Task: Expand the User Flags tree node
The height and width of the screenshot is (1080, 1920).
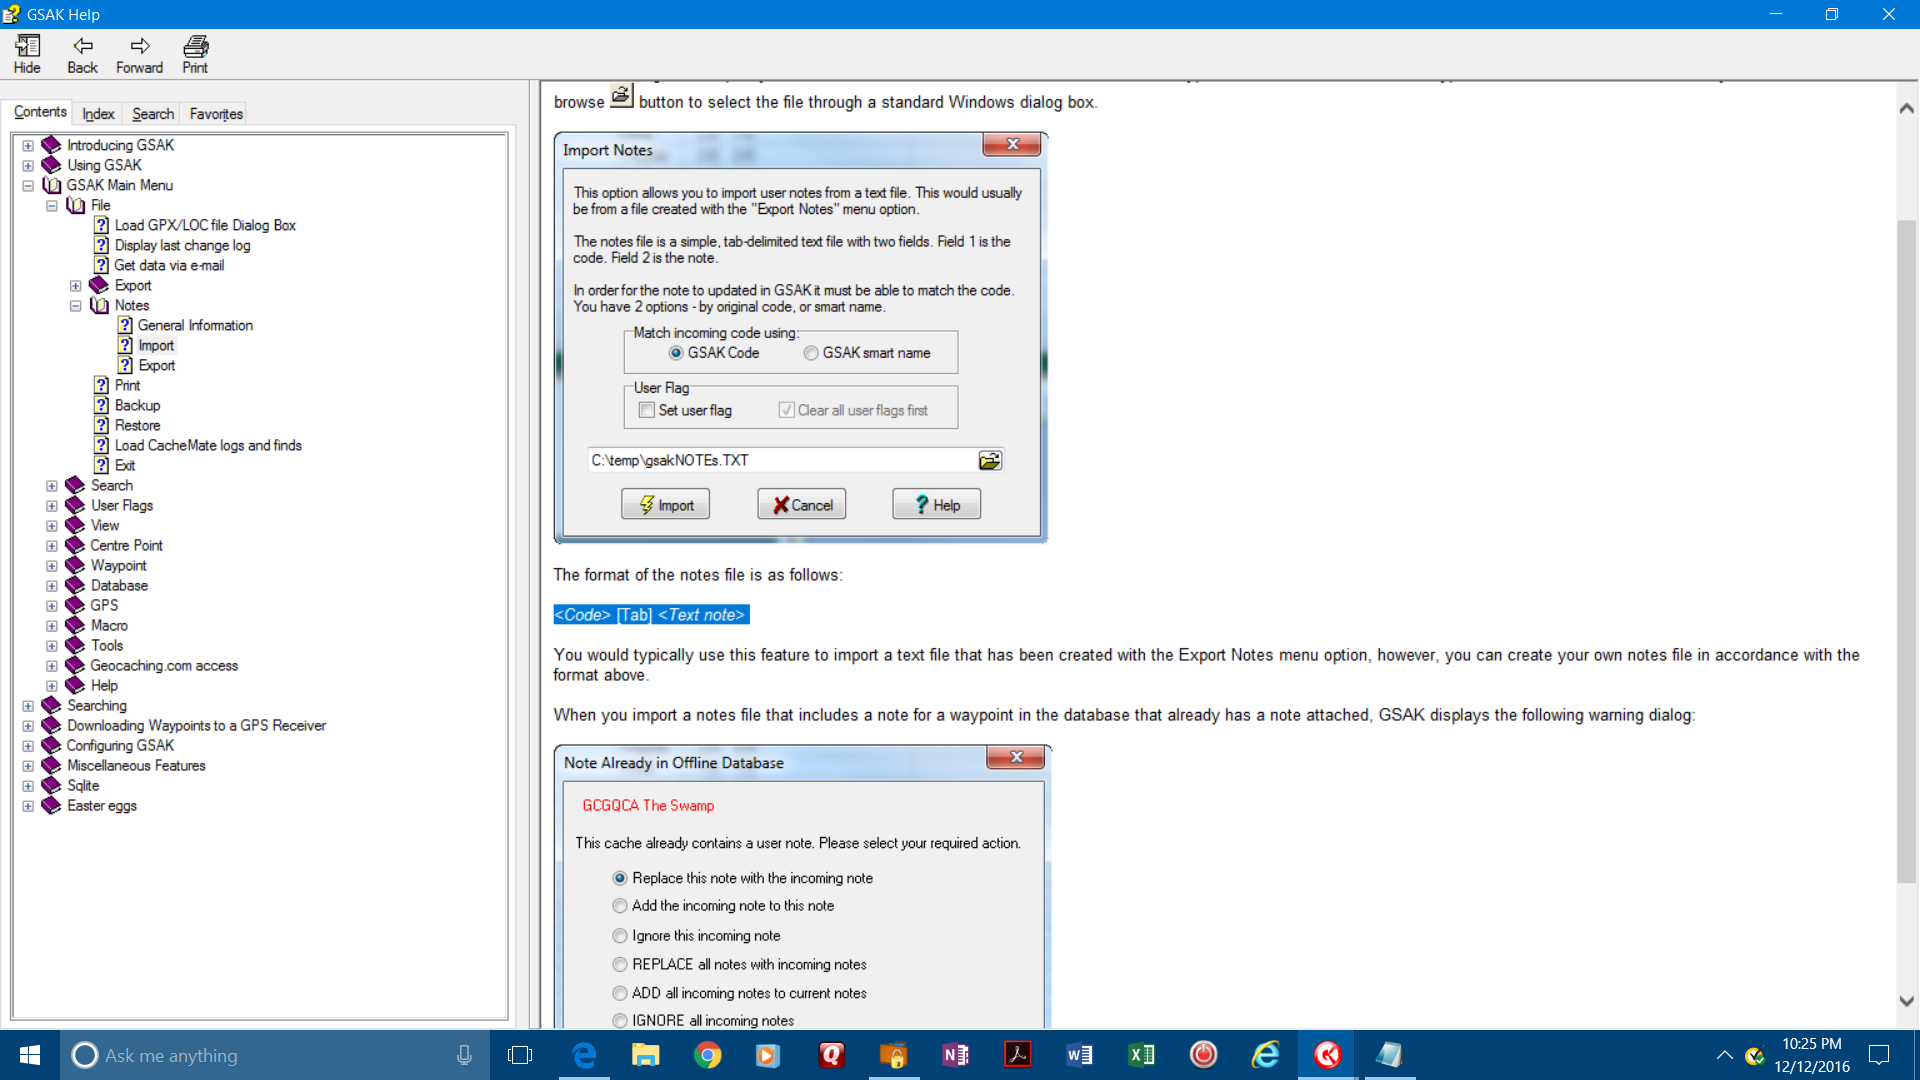Action: tap(52, 506)
